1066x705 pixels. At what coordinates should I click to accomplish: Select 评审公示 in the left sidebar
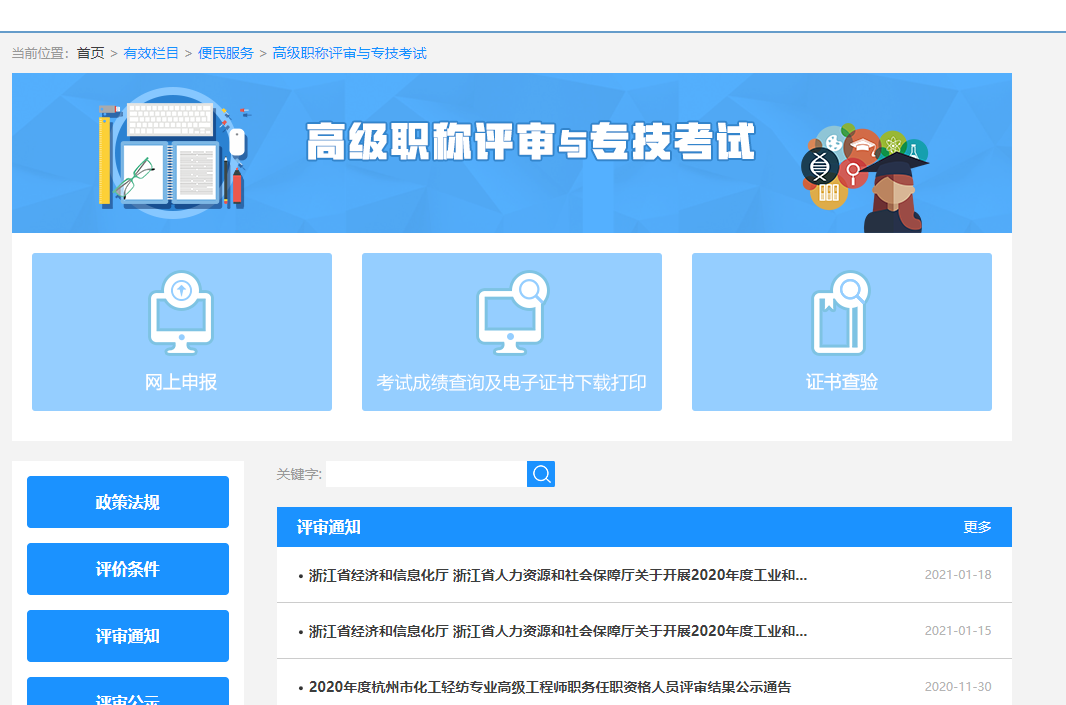128,694
